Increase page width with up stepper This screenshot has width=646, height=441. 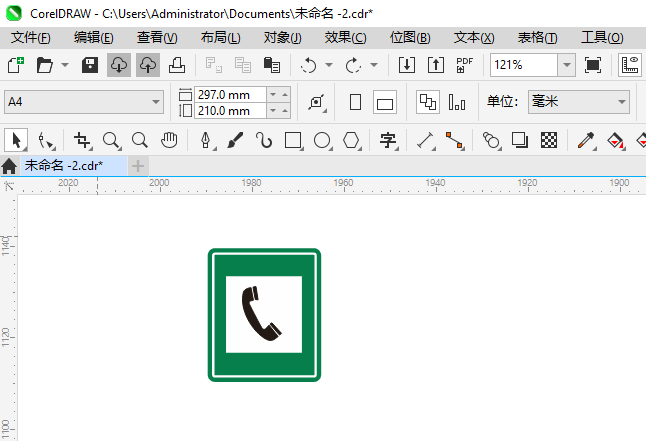click(x=285, y=95)
